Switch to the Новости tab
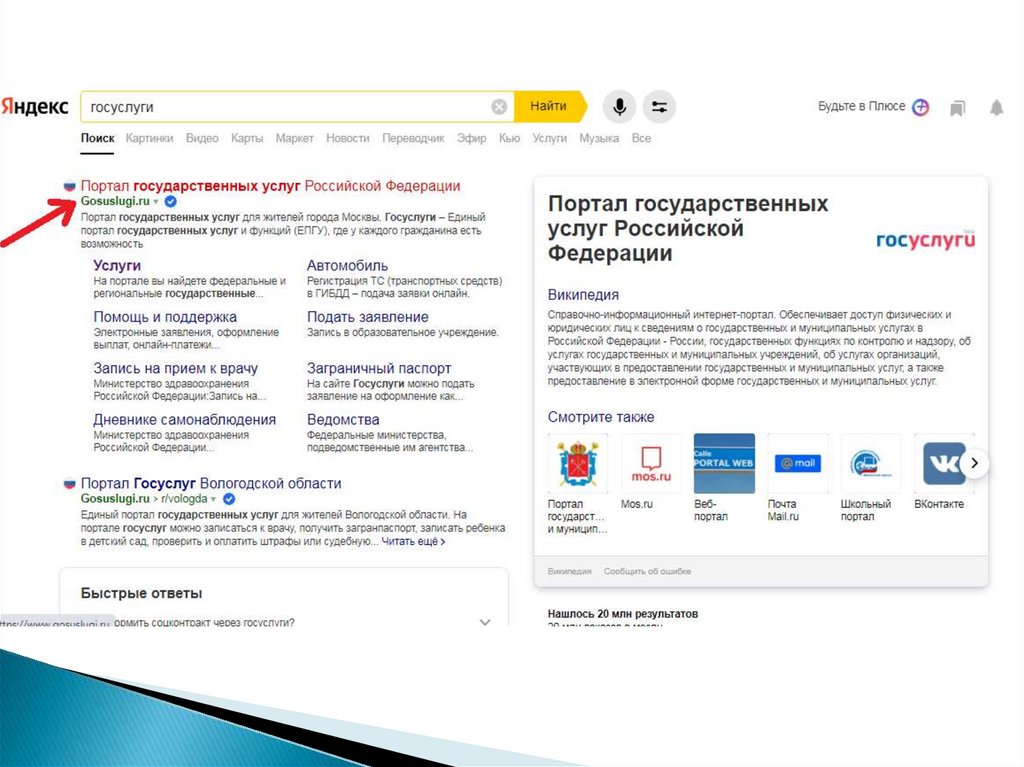This screenshot has width=1024, height=767. pos(347,139)
